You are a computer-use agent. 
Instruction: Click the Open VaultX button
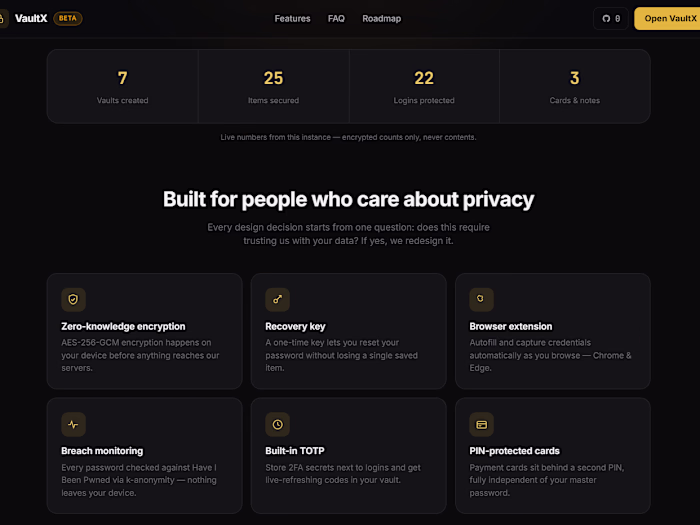click(667, 18)
